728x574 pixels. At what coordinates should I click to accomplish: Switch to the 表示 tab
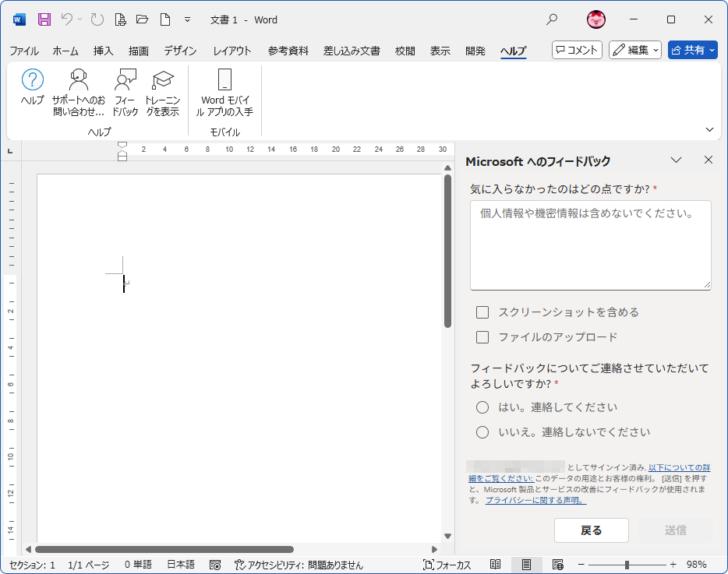(440, 51)
